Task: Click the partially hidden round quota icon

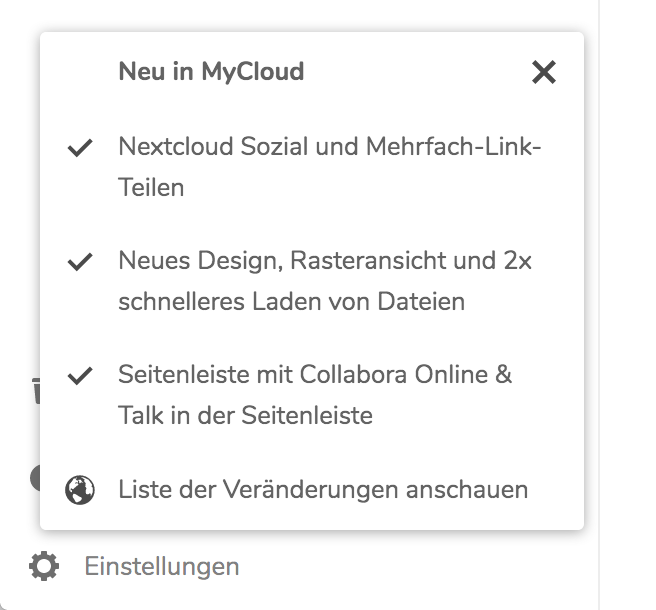Action: [x=35, y=478]
